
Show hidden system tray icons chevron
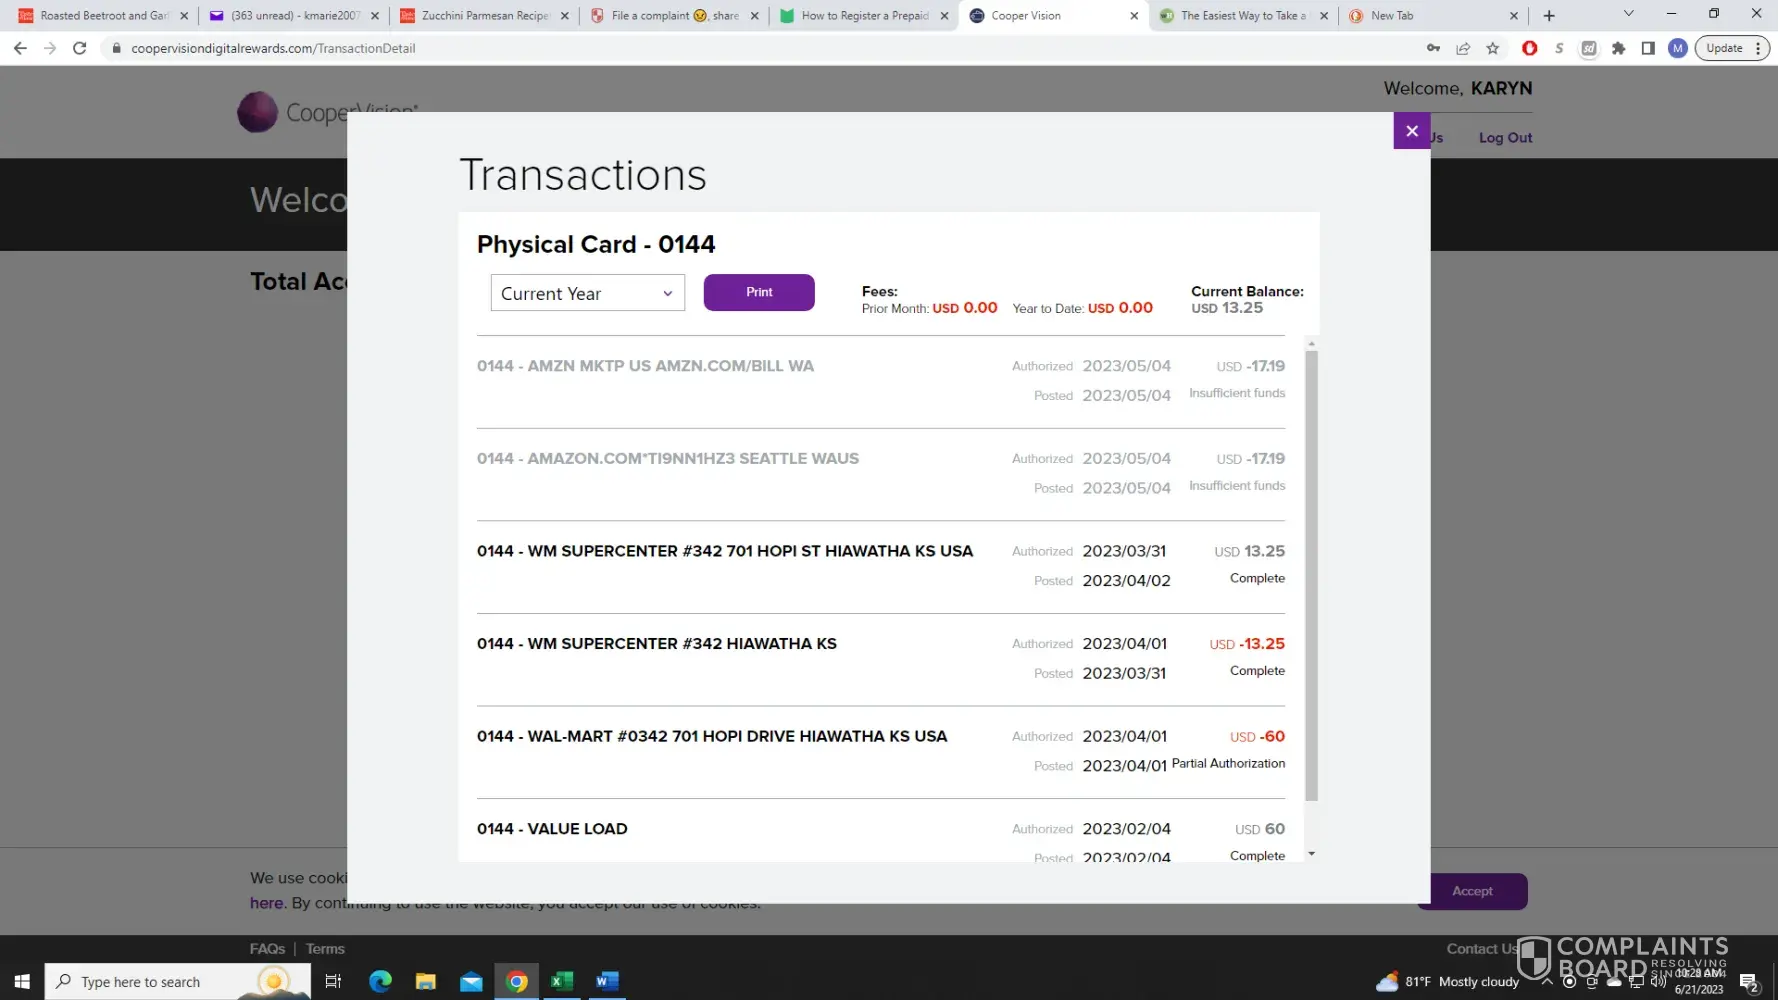point(1546,981)
